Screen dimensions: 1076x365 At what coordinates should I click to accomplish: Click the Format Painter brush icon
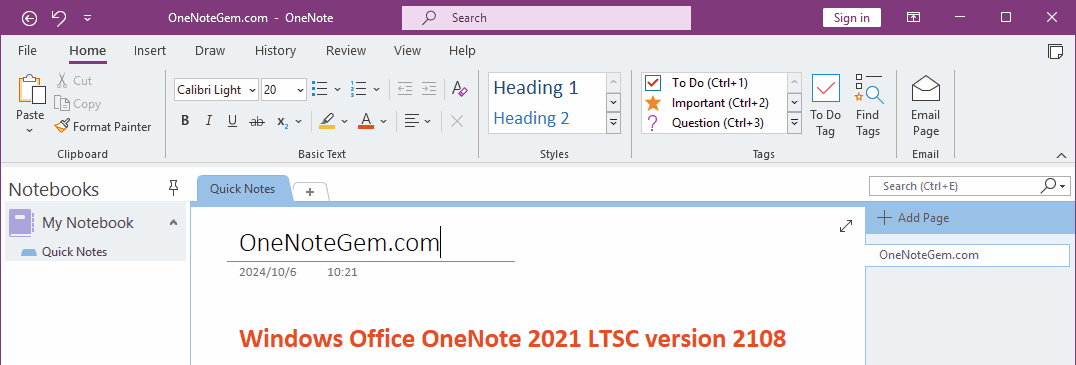pyautogui.click(x=62, y=126)
